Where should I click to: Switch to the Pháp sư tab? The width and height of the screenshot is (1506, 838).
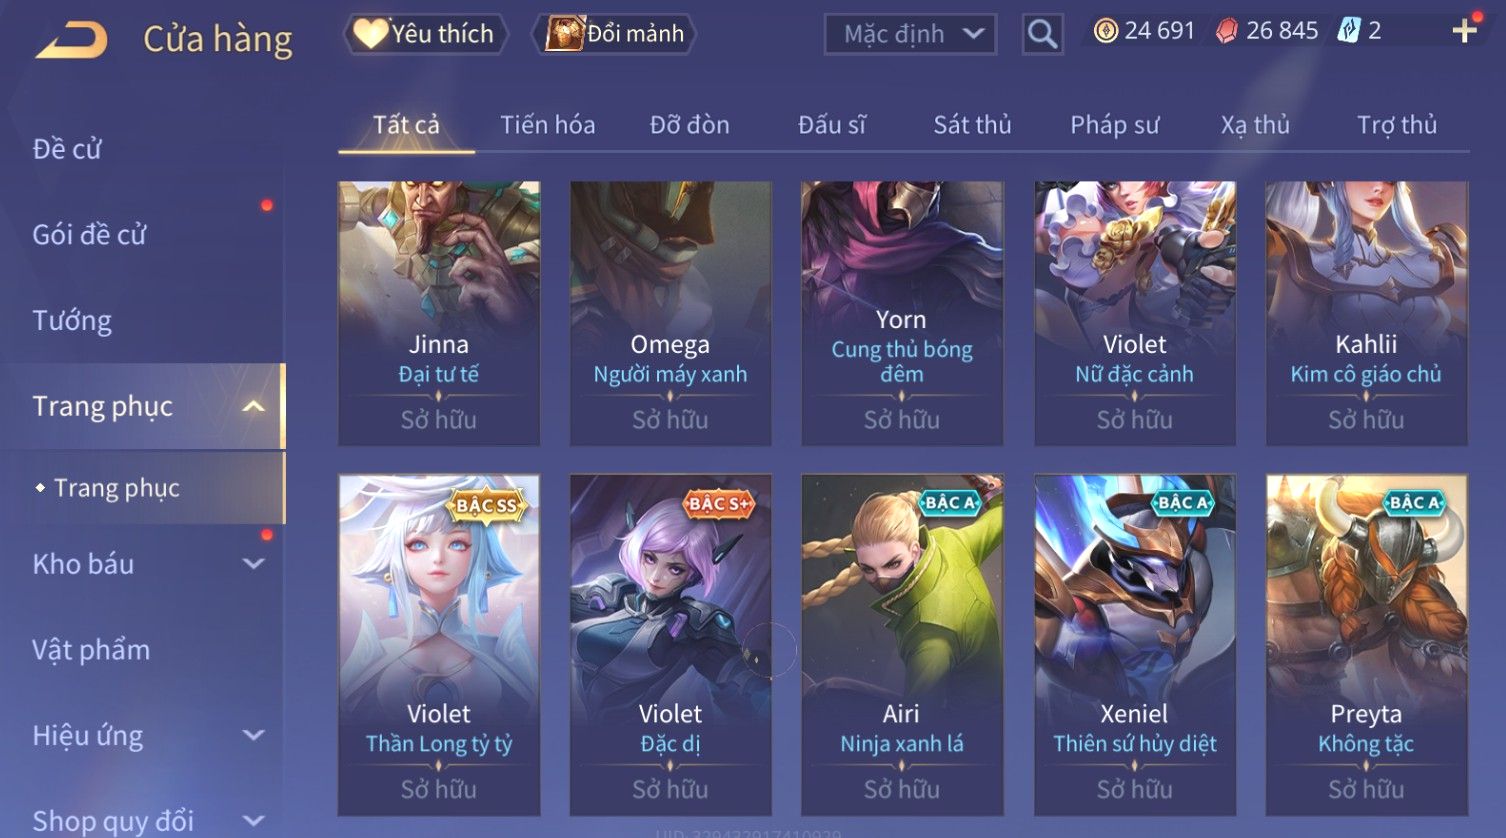(1114, 125)
